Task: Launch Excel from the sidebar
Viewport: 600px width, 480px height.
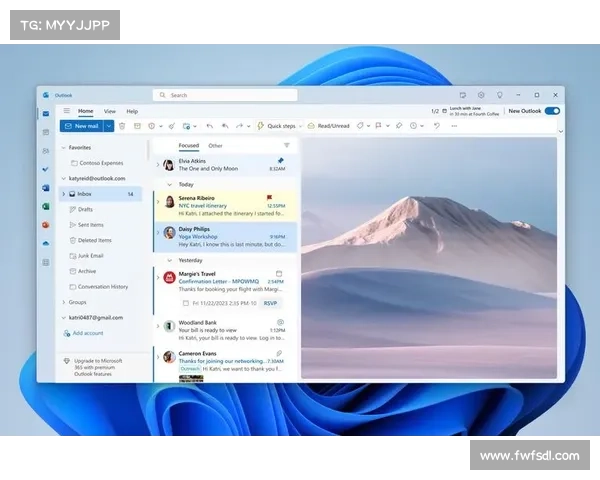Action: pos(46,206)
